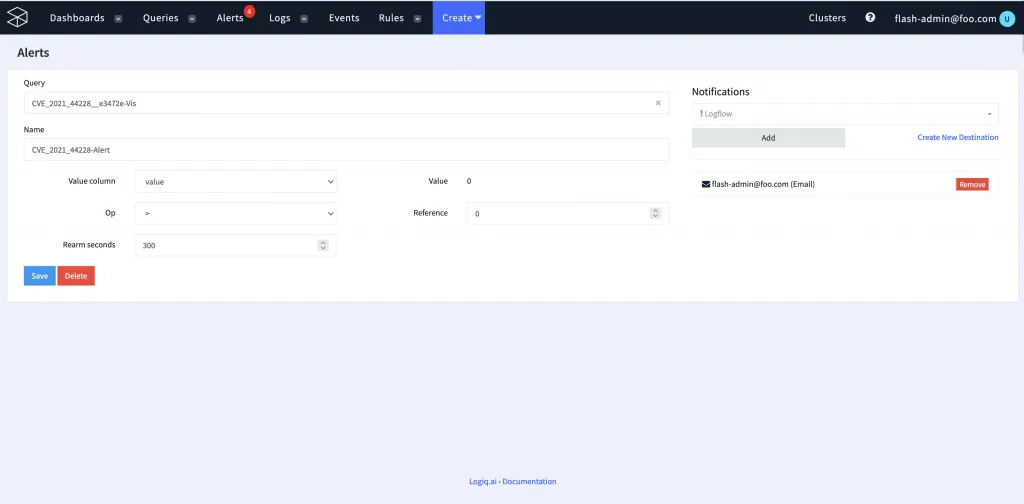The image size is (1024, 504).
Task: Expand the Queries menu arrow
Action: (191, 19)
